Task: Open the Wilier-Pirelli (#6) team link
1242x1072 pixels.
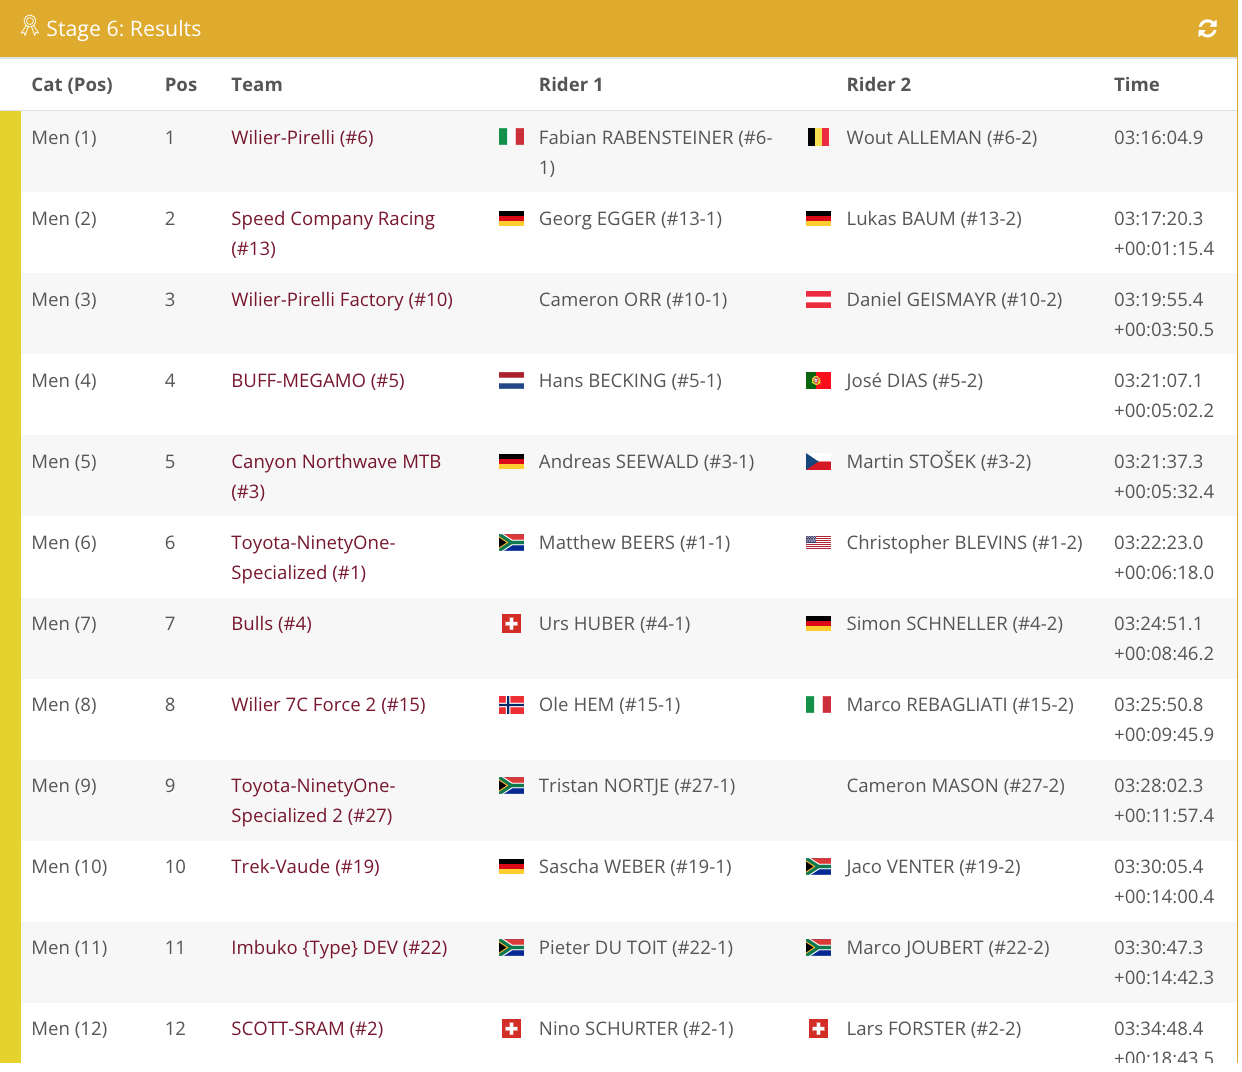Action: 302,137
